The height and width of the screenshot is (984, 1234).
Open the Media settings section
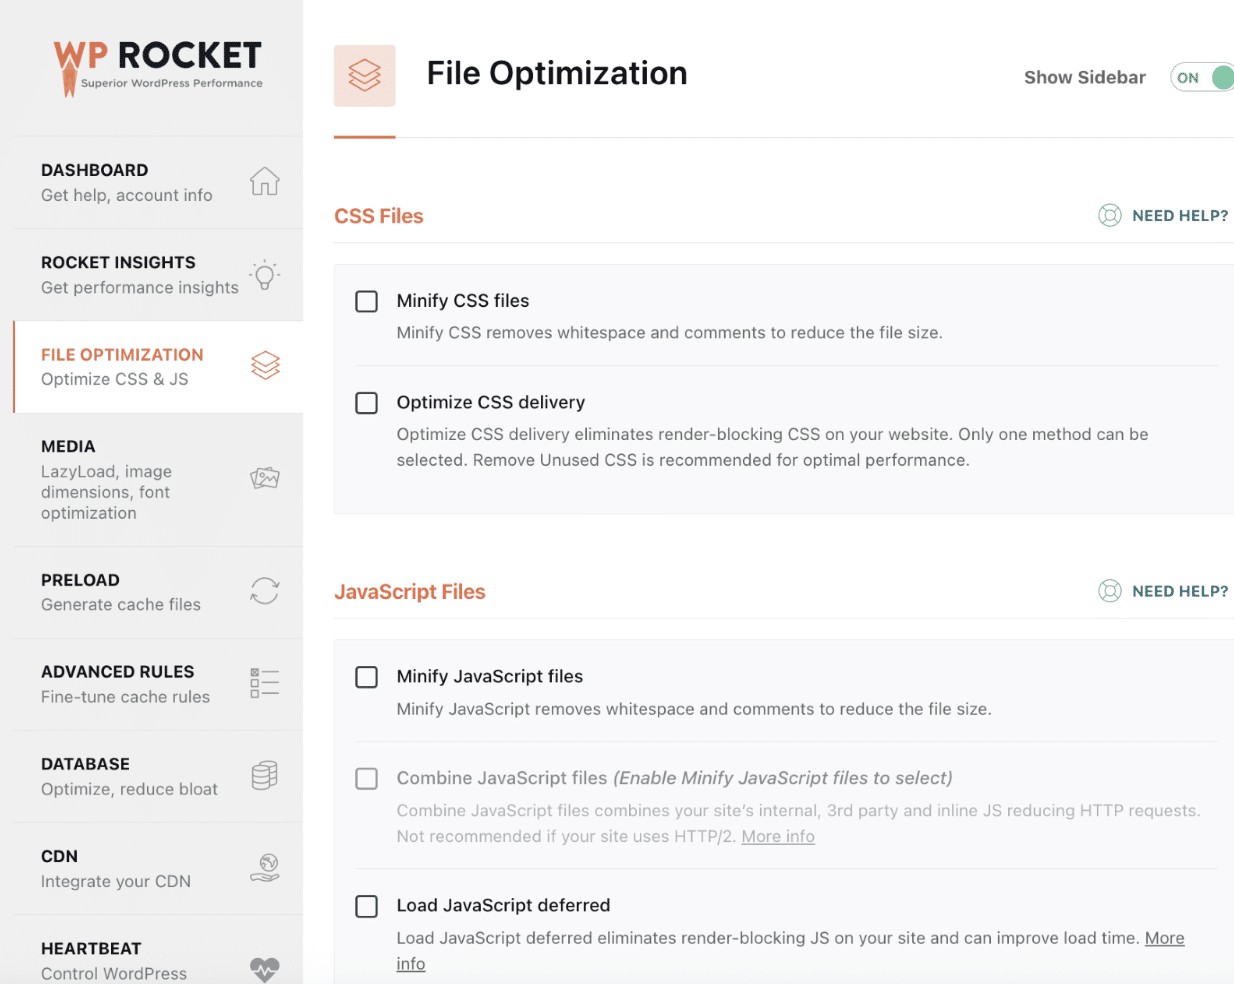pyautogui.click(x=158, y=479)
